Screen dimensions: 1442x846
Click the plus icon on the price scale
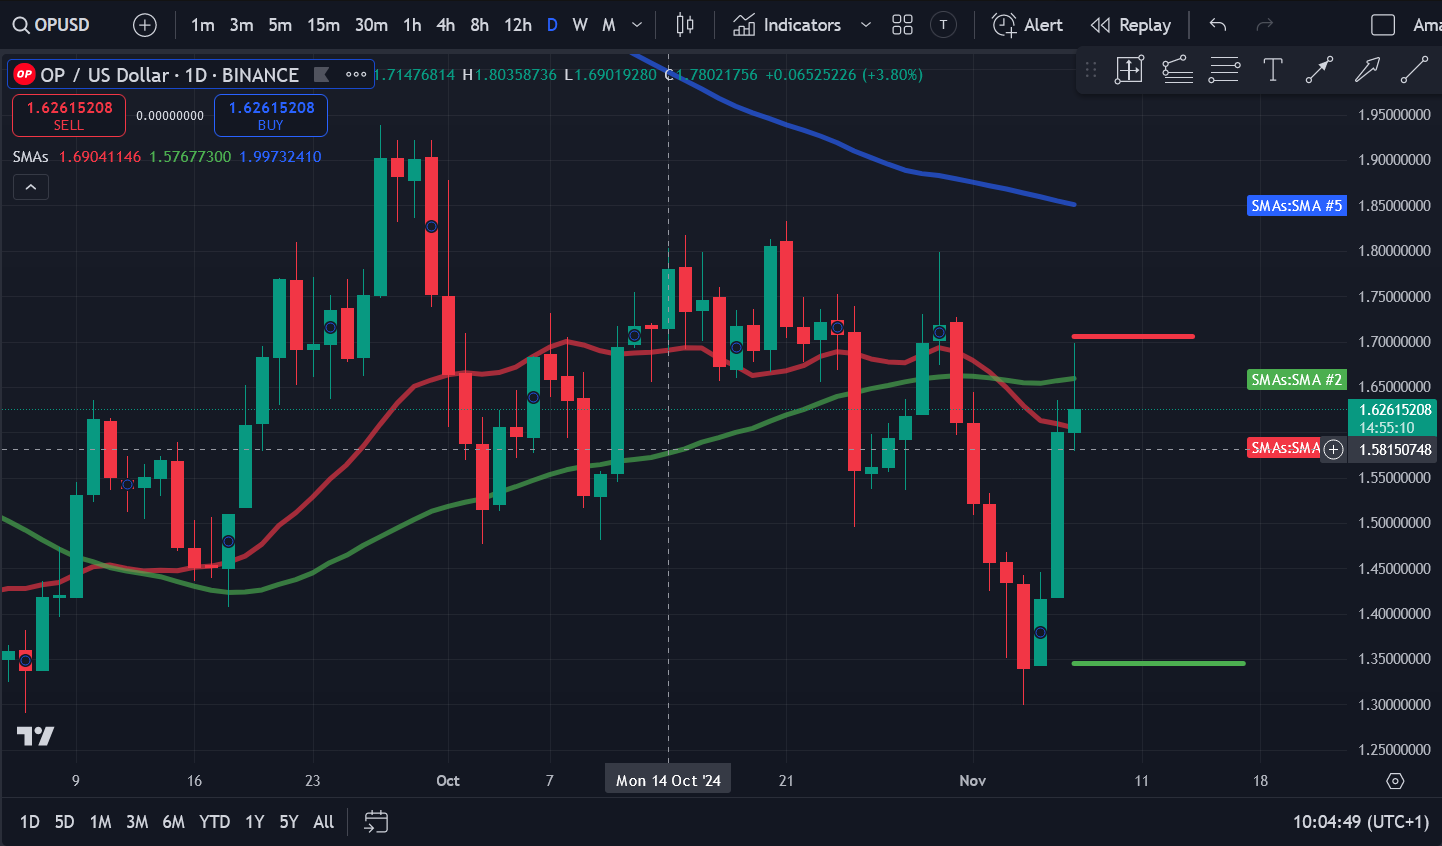(1333, 450)
